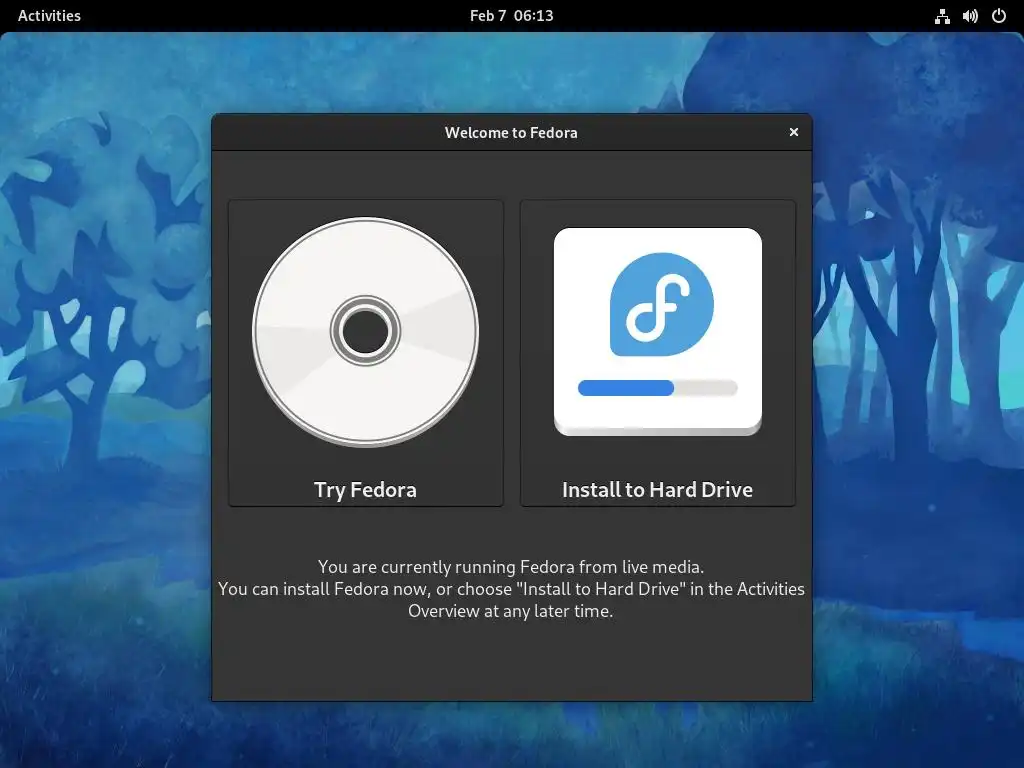Click the wired network status icon
Image resolution: width=1024 pixels, height=768 pixels.
[942, 16]
